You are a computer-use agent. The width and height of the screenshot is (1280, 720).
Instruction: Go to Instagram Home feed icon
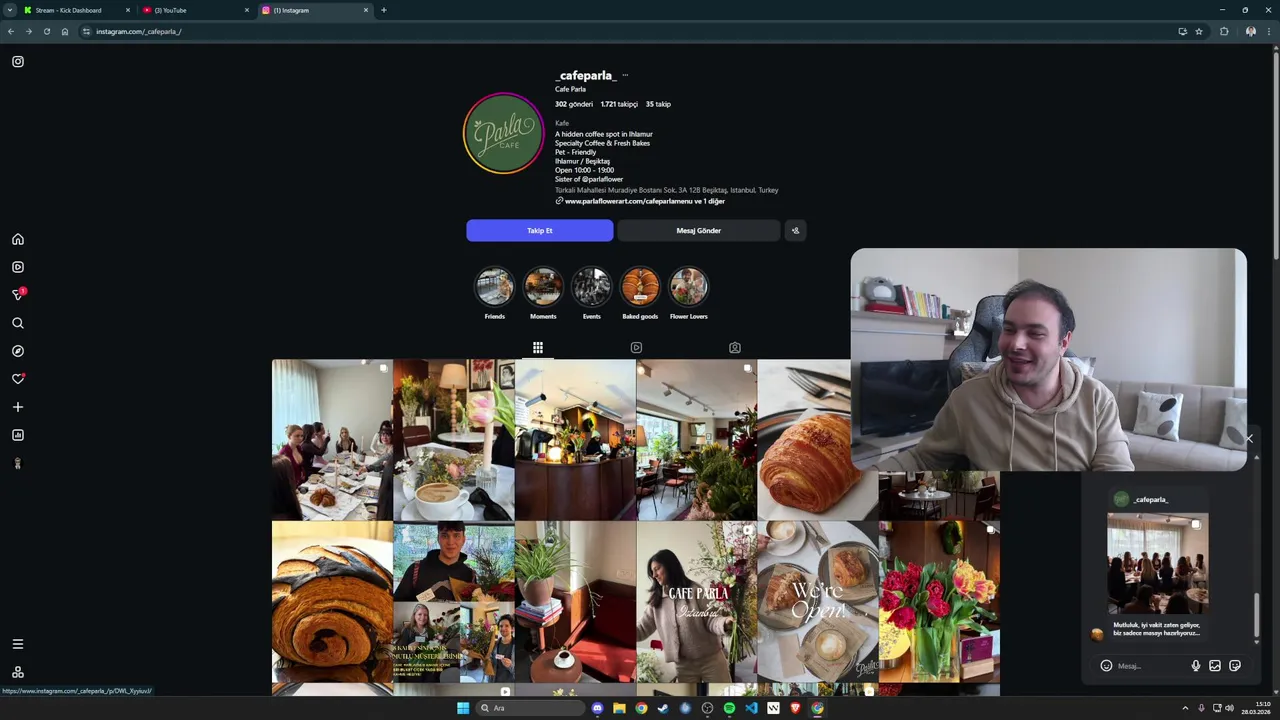18,239
